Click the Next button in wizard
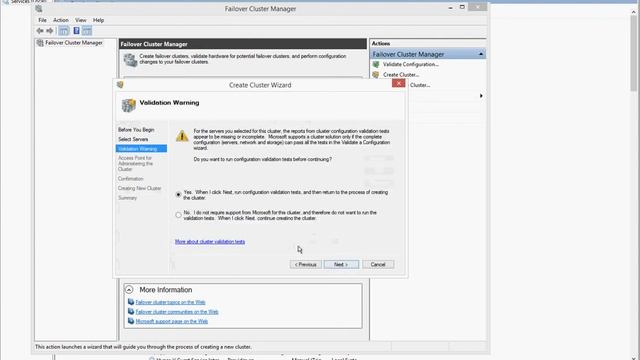The image size is (640, 360). pos(341,264)
